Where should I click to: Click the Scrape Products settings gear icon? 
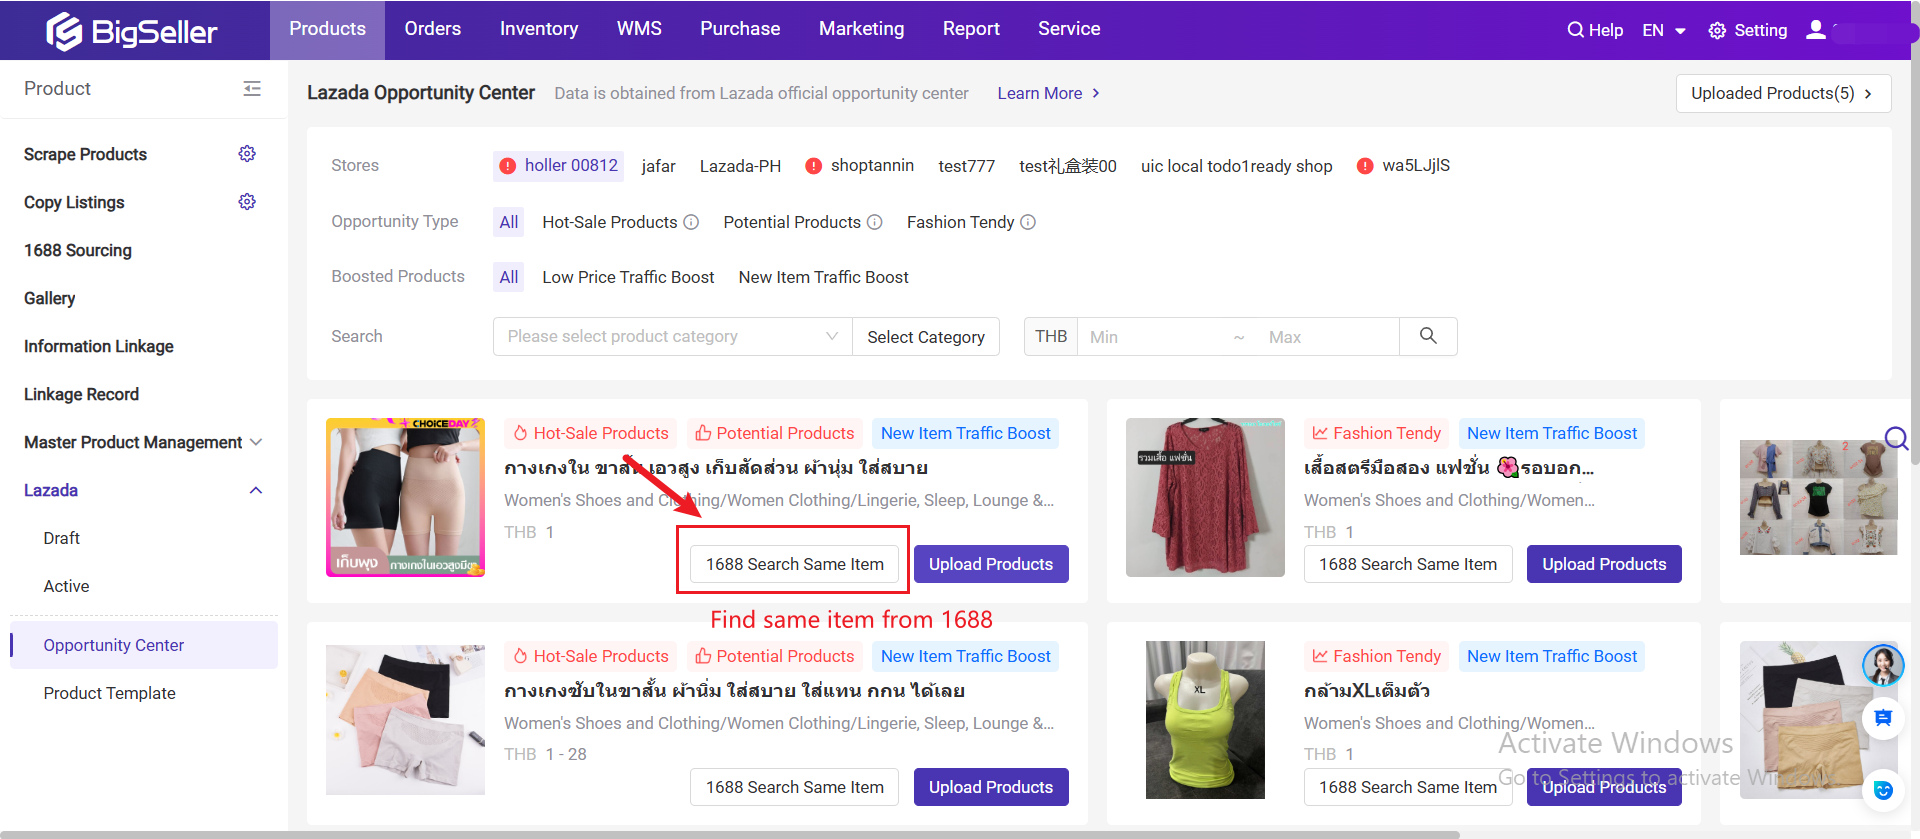tap(247, 154)
